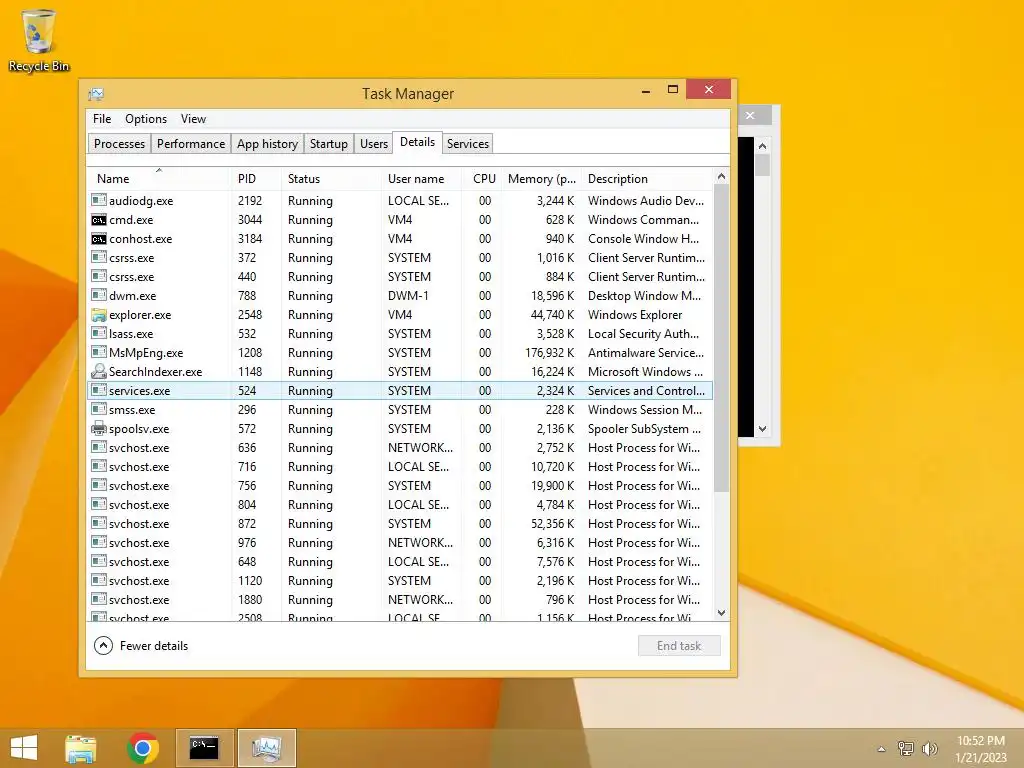The height and width of the screenshot is (768, 1024).
Task: Close the background window behind Task Manager
Action: [750, 116]
